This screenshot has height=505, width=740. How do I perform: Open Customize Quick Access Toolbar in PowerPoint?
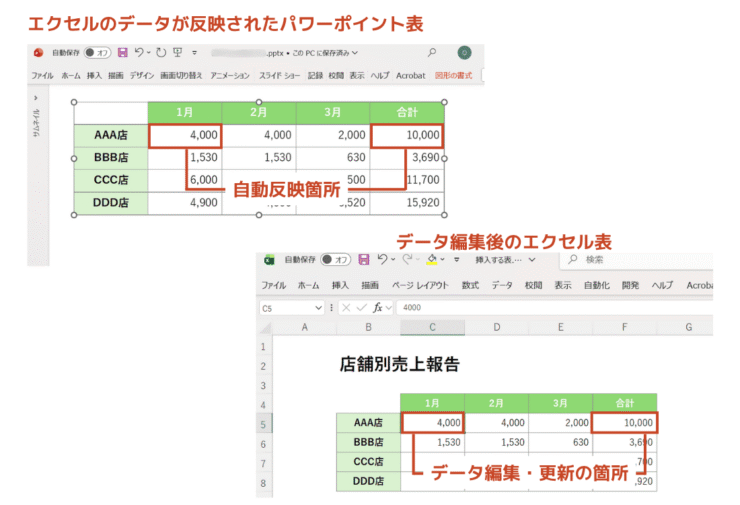[x=194, y=53]
